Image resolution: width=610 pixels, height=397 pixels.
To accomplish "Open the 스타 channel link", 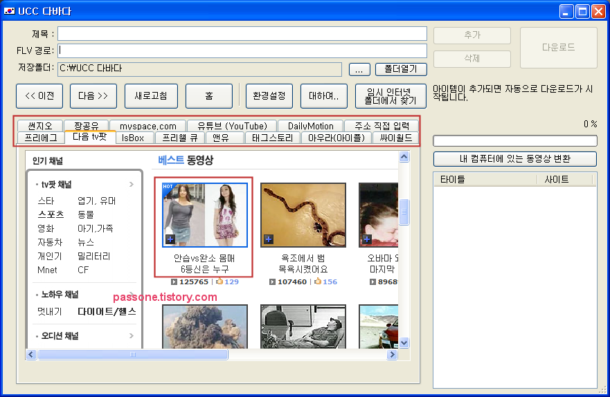I will click(46, 201).
